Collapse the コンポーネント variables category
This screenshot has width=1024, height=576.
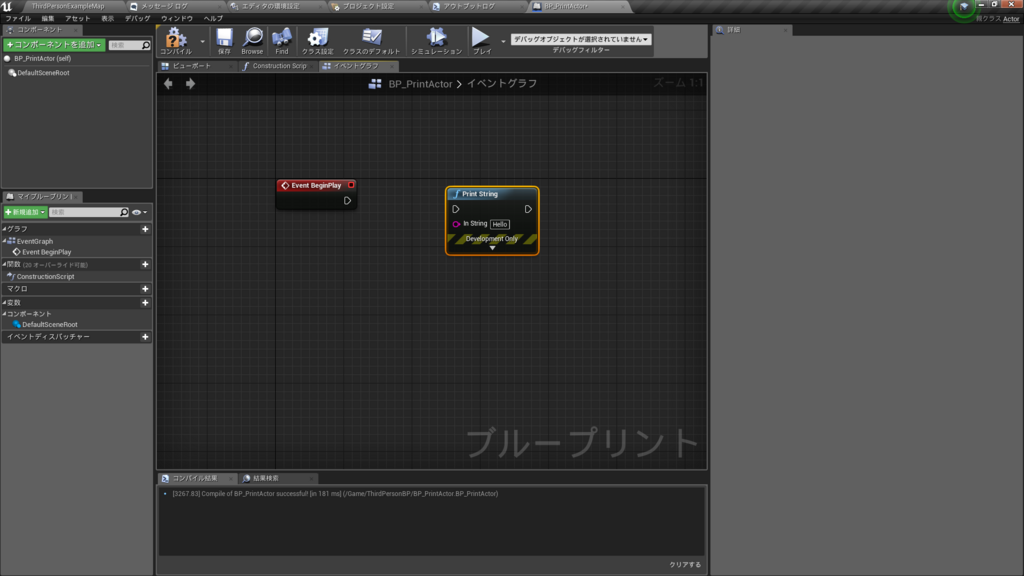pyautogui.click(x=4, y=314)
